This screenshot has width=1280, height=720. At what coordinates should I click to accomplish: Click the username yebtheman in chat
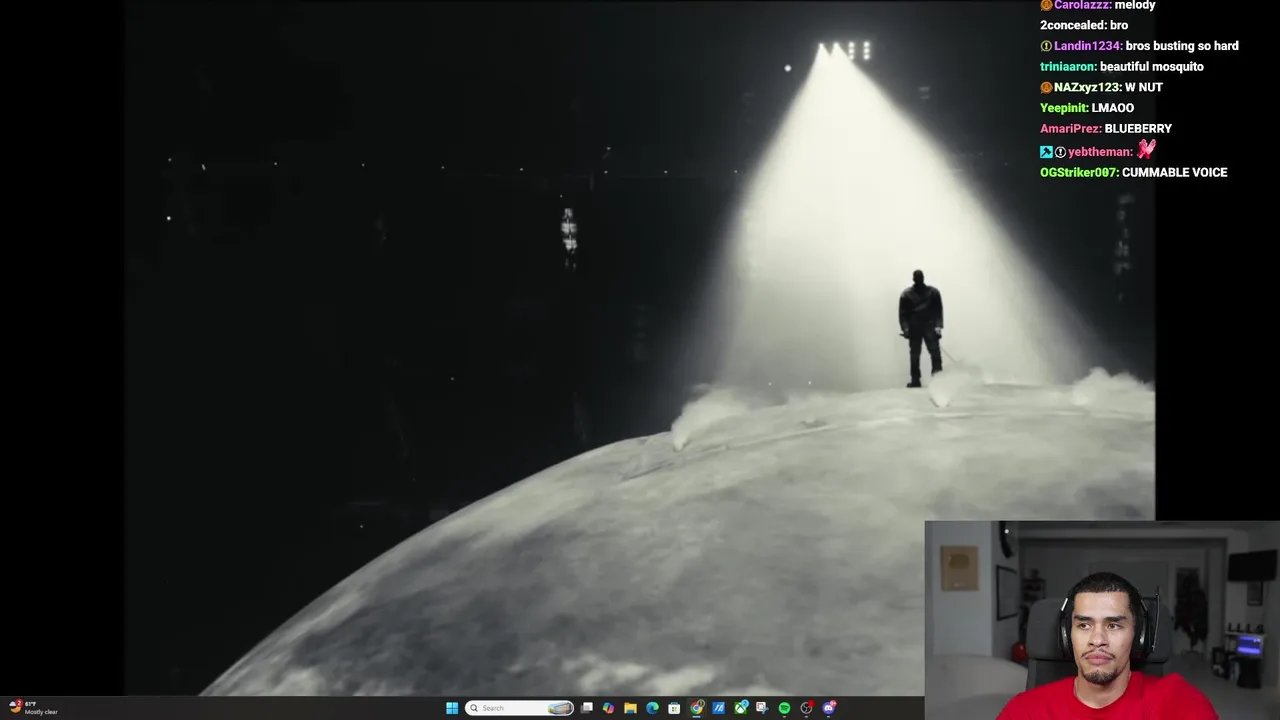click(x=1099, y=152)
